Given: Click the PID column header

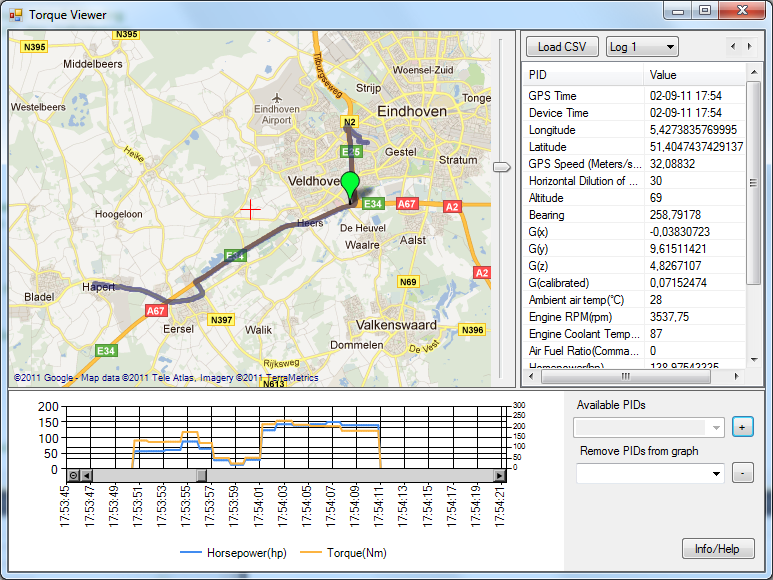Looking at the screenshot, I should (x=583, y=75).
